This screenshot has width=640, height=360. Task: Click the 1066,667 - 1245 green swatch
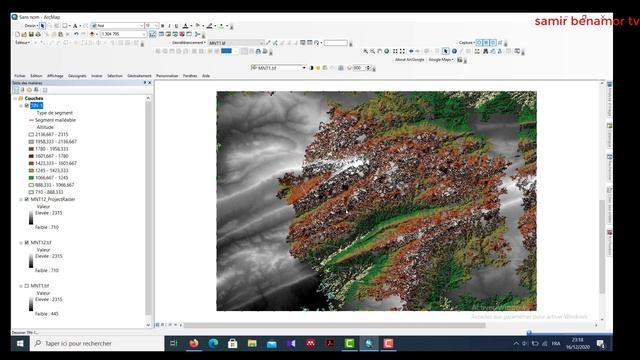(x=31, y=178)
